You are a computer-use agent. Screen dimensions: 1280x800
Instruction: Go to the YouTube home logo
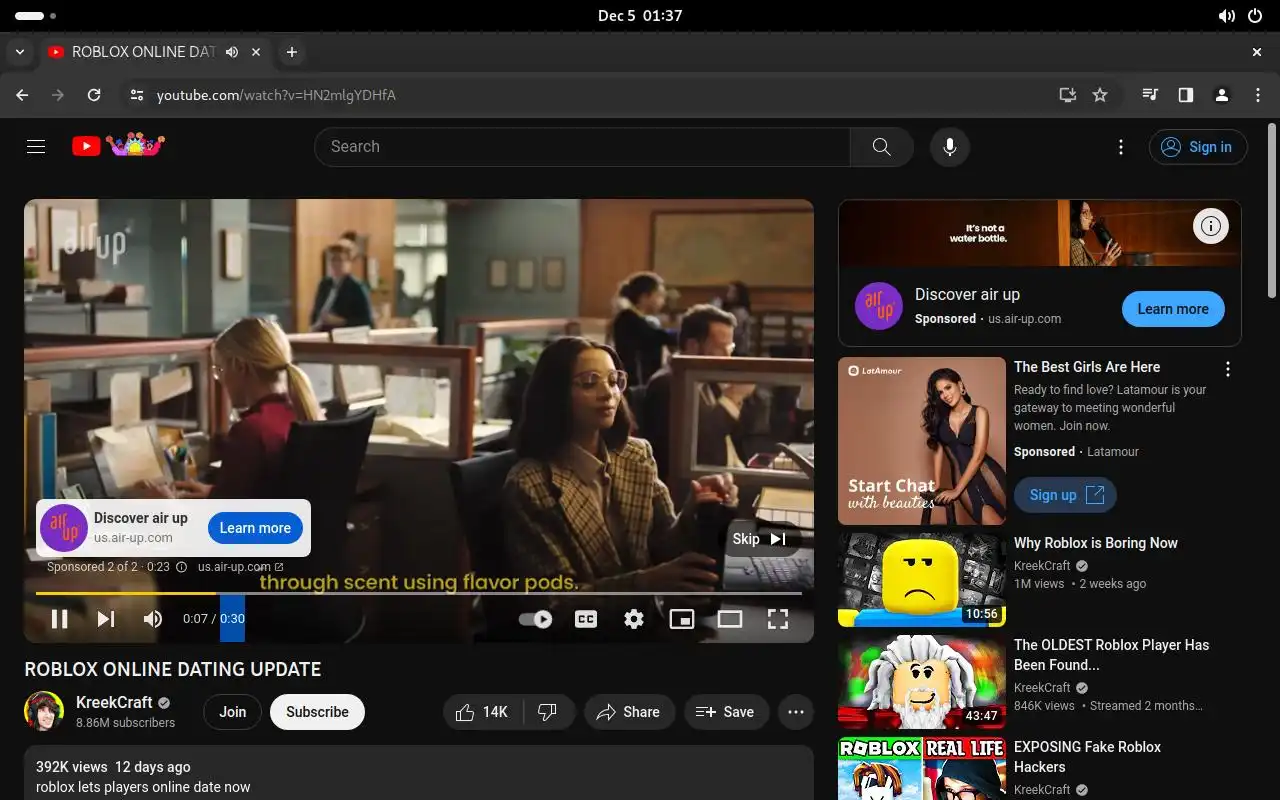[x=118, y=146]
